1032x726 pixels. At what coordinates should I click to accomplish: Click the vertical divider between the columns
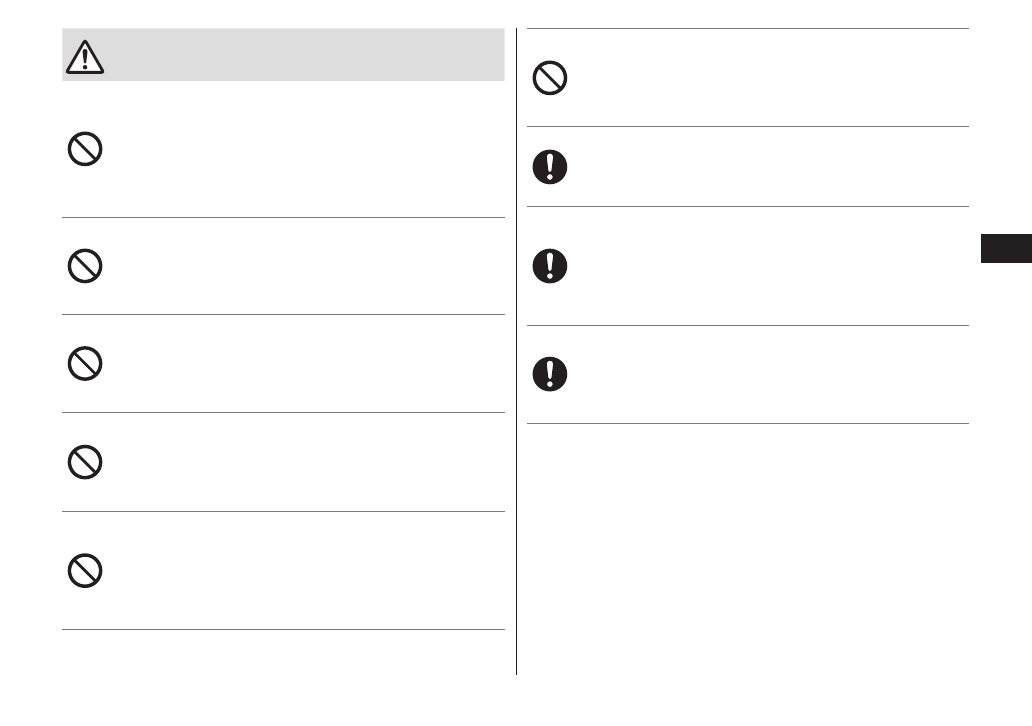point(517,400)
